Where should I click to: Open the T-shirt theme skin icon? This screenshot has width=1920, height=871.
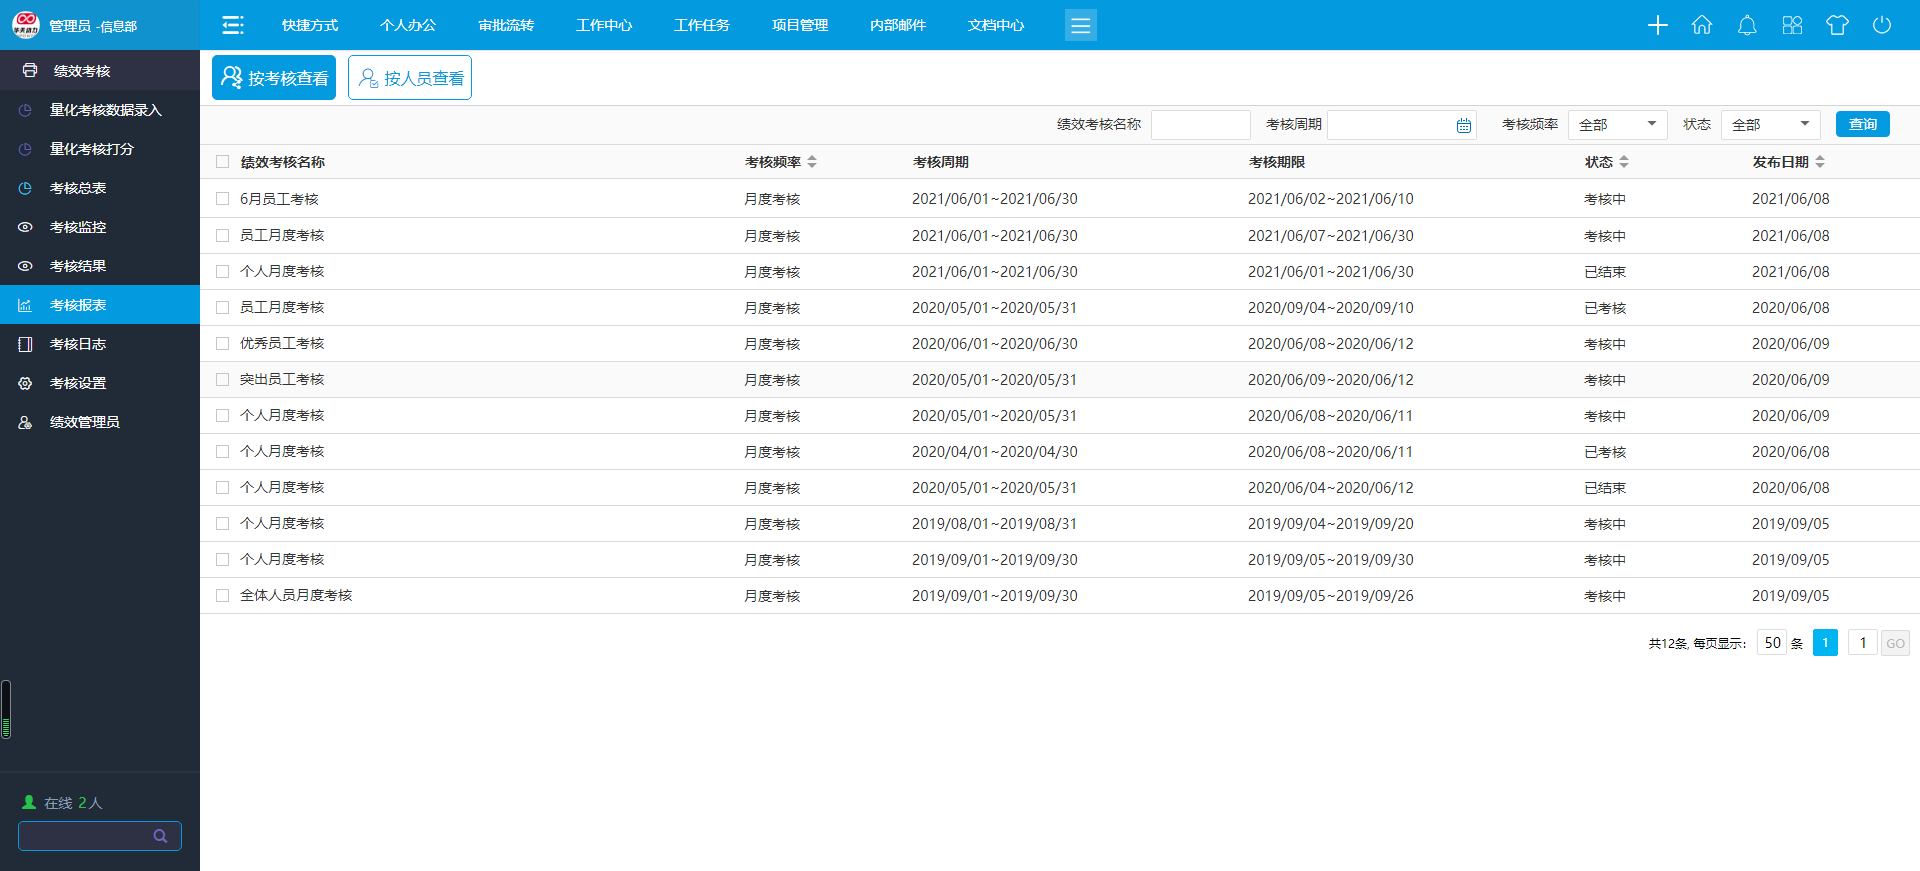[1837, 25]
